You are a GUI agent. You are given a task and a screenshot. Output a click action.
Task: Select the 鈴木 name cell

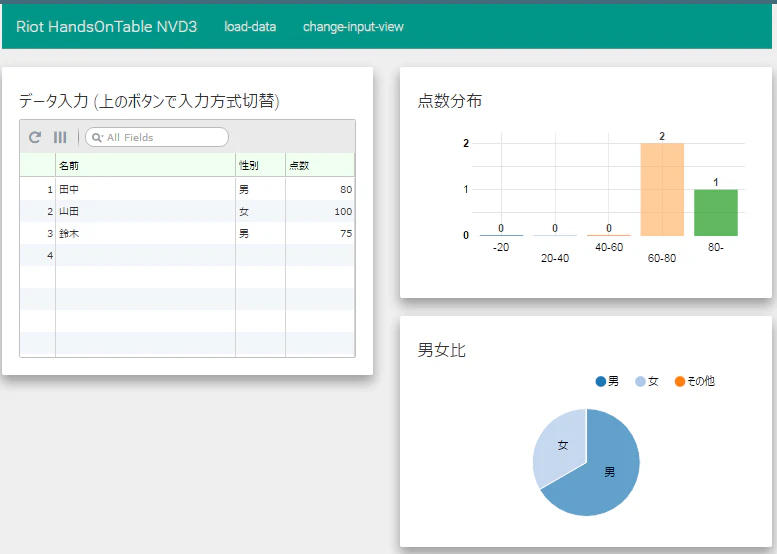(145, 233)
